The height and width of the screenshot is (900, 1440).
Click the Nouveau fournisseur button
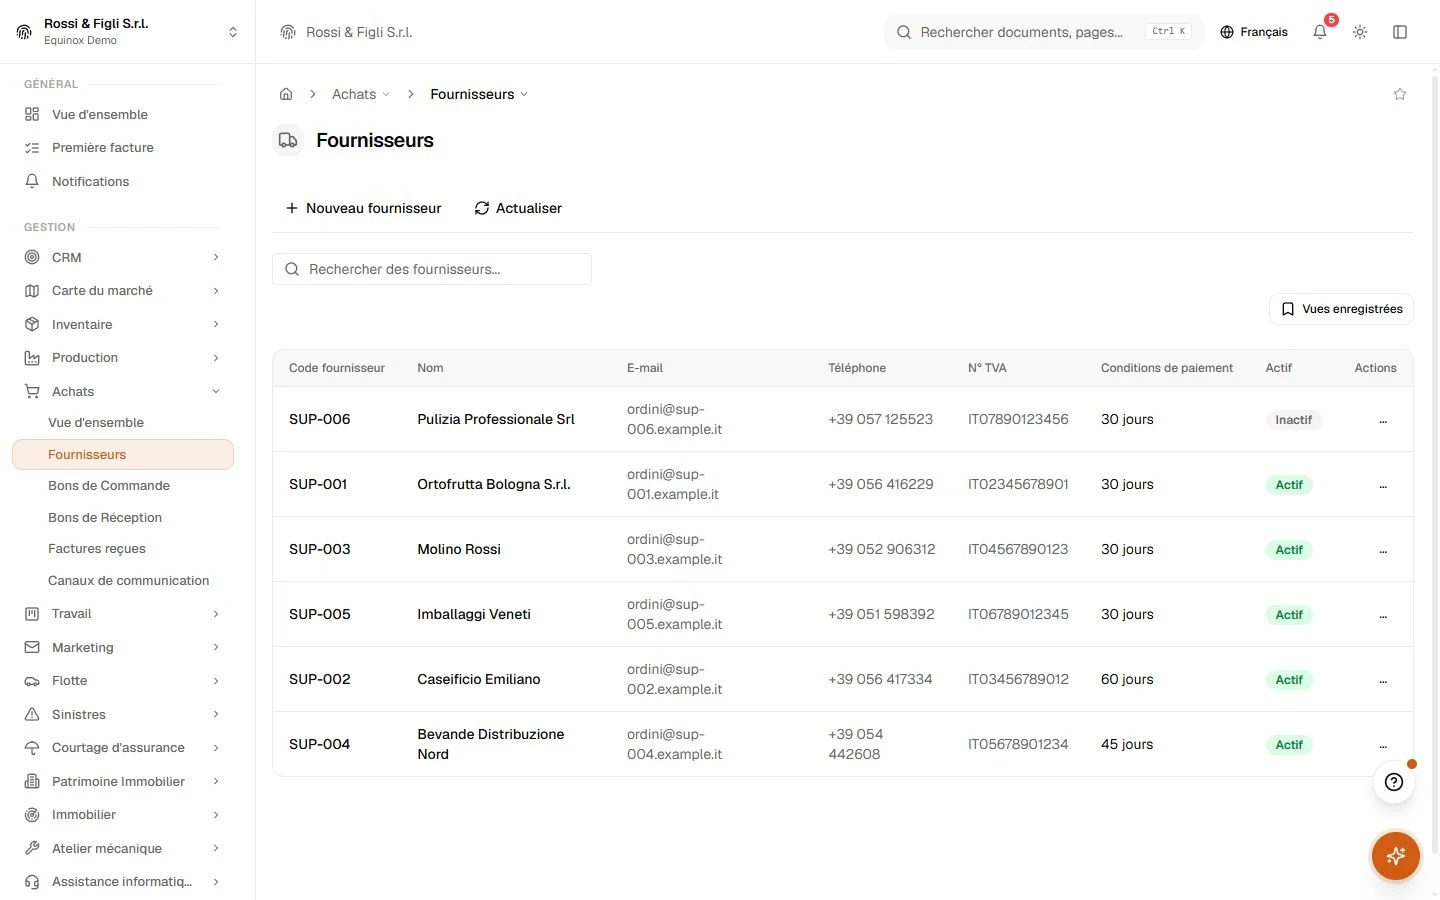[363, 208]
